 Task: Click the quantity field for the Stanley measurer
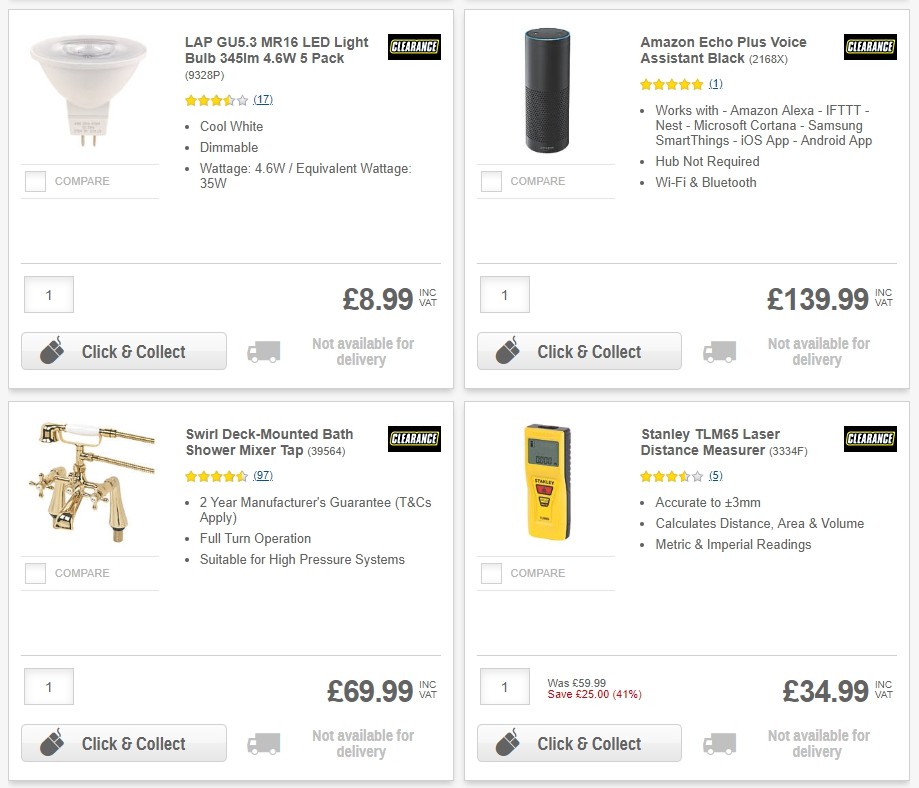coord(504,686)
